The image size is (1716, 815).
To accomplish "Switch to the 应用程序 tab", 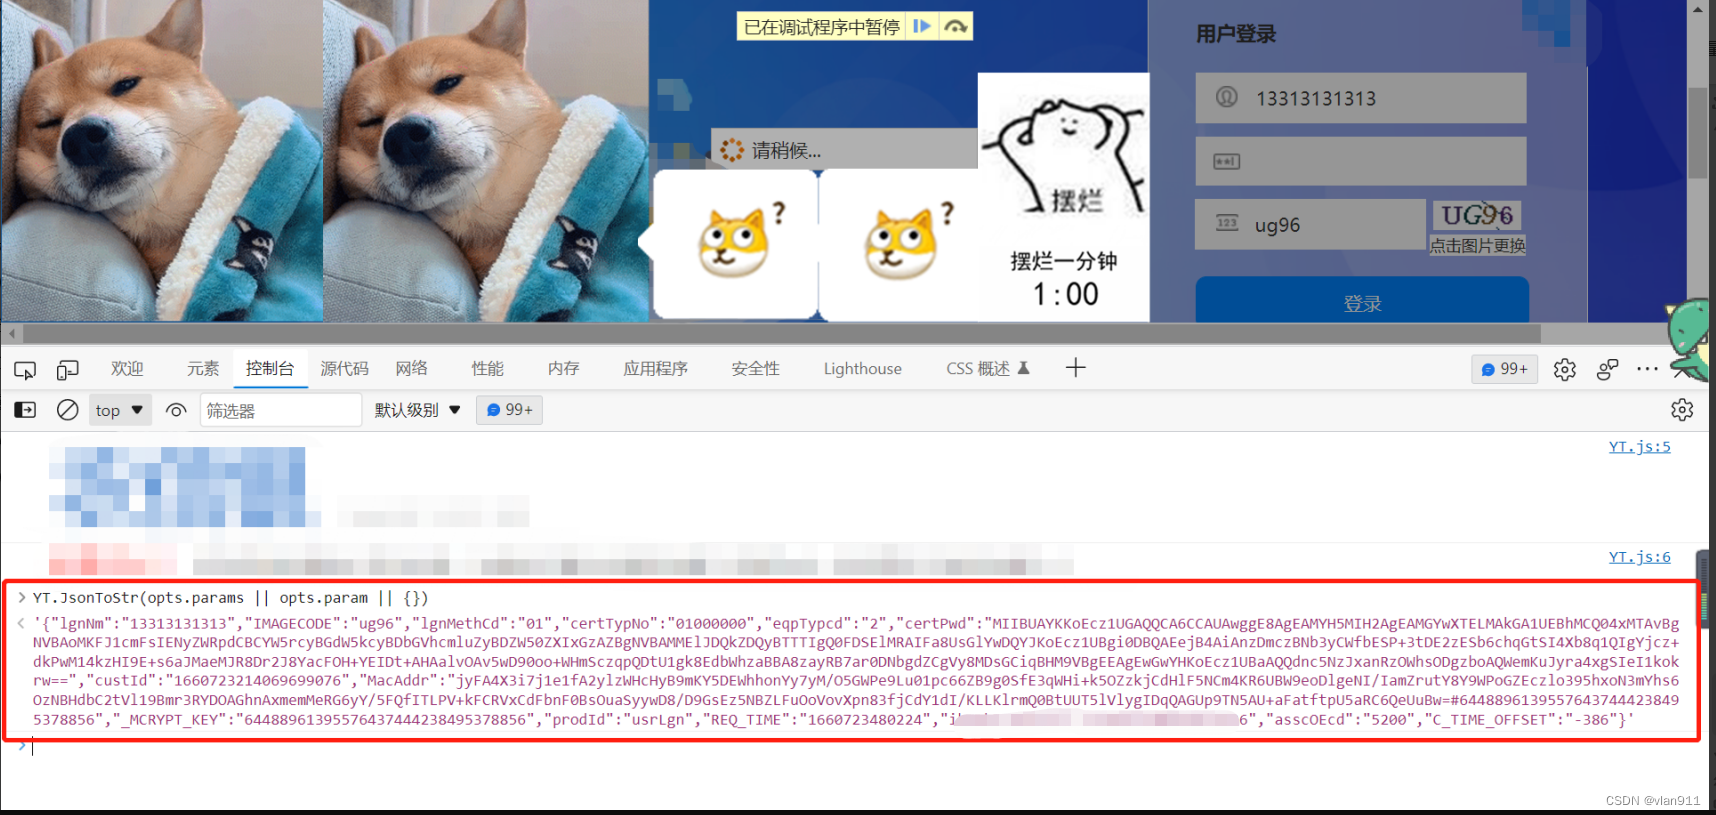I will click(x=656, y=369).
